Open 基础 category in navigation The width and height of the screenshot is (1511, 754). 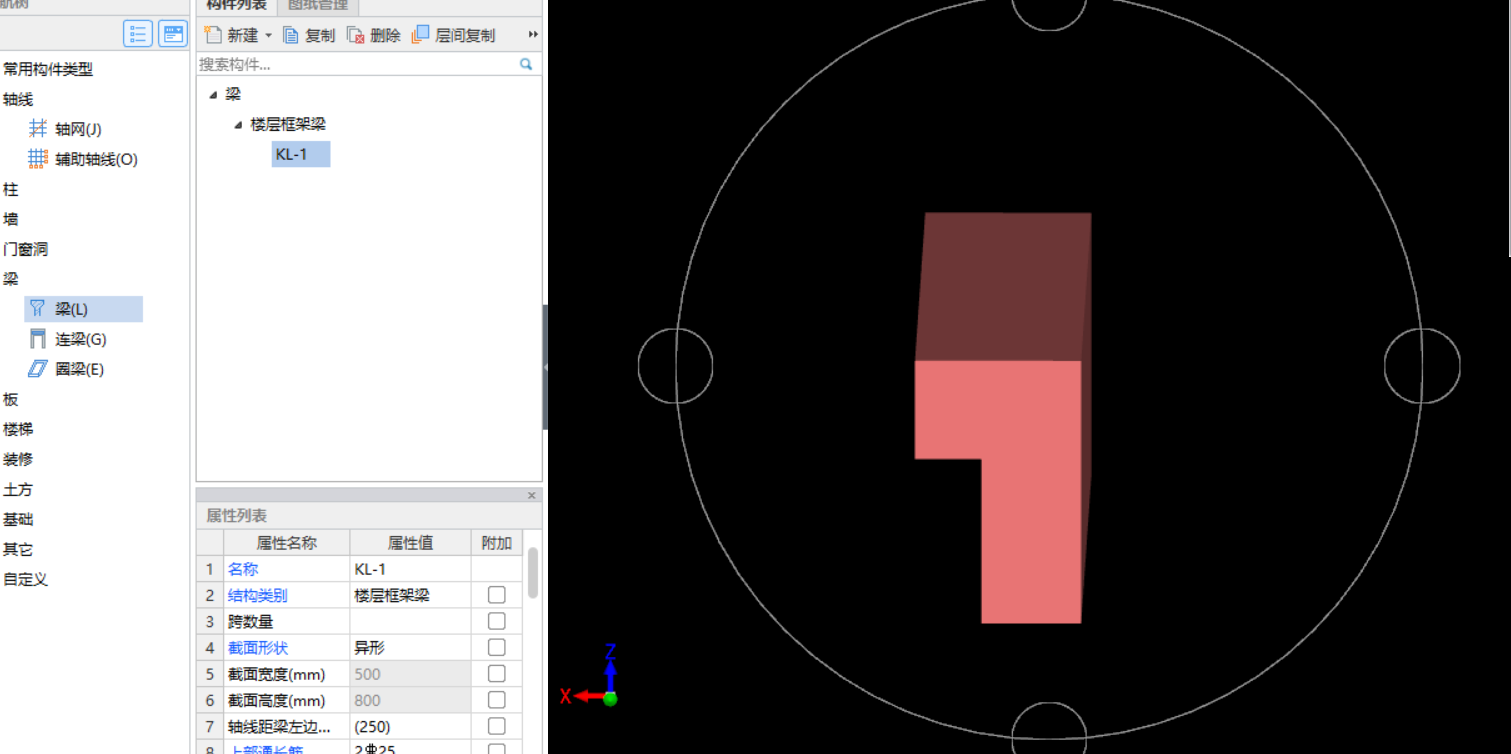pos(18,519)
